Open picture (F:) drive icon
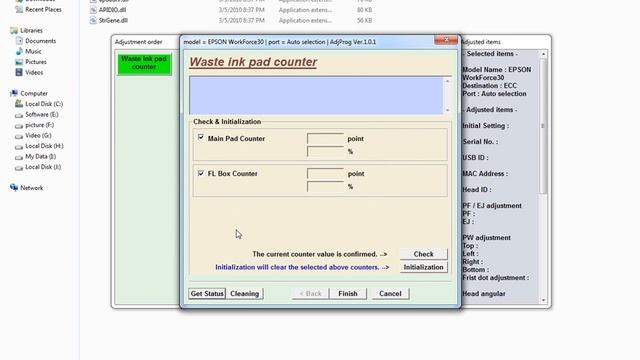 coord(19,125)
